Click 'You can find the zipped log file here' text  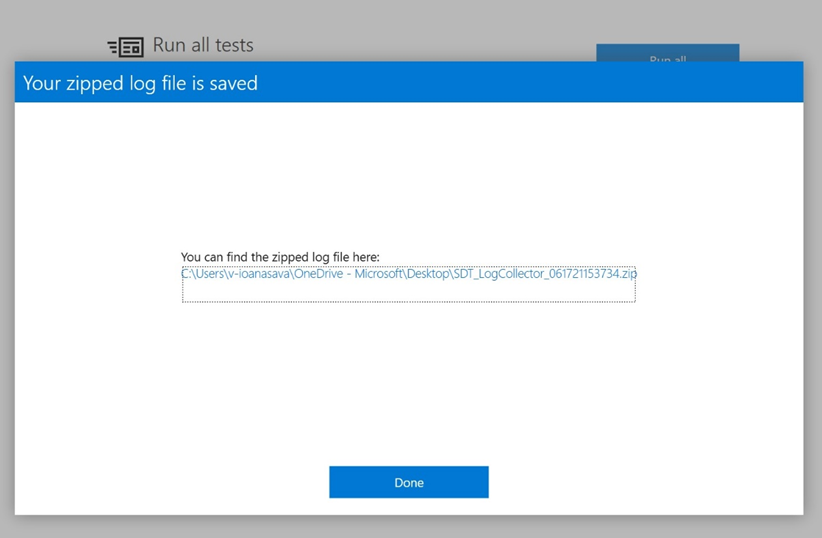pyautogui.click(x=280, y=257)
